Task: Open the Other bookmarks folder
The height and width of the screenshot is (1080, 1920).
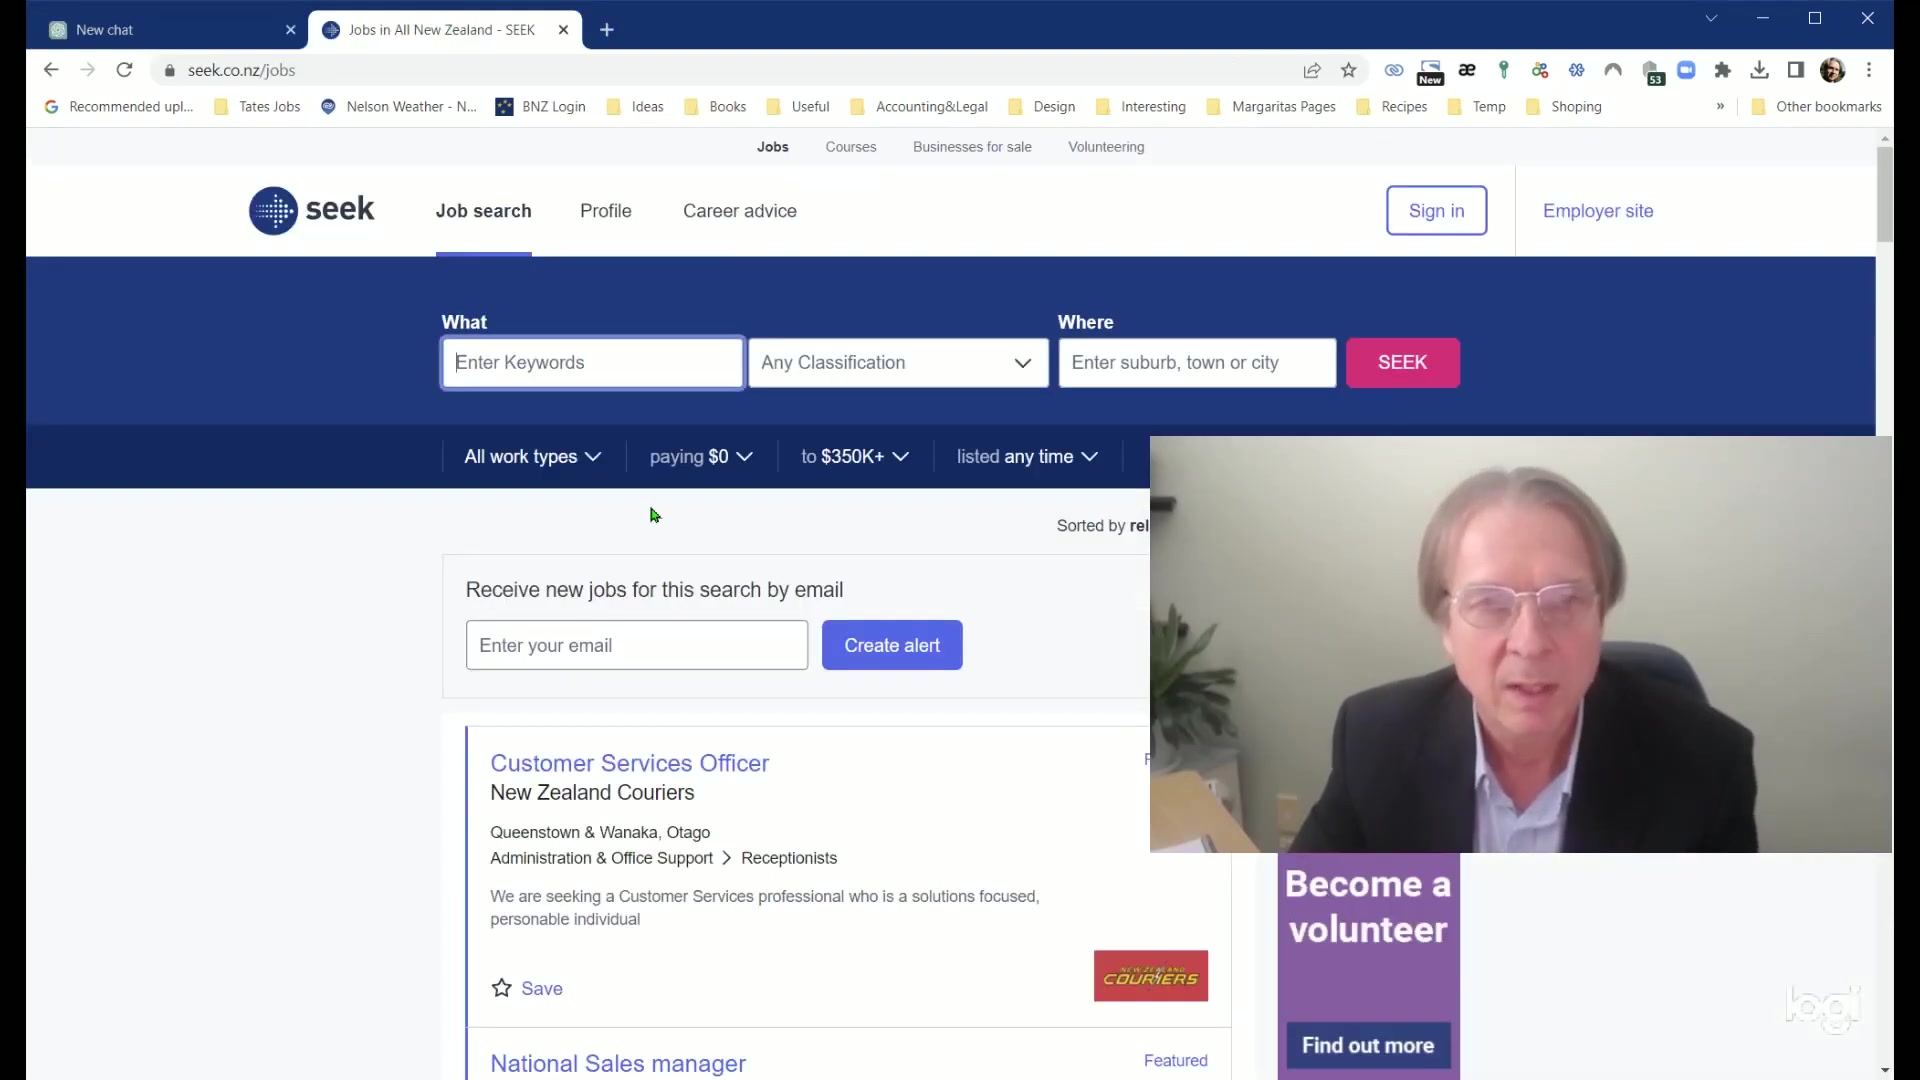Action: click(x=1817, y=106)
